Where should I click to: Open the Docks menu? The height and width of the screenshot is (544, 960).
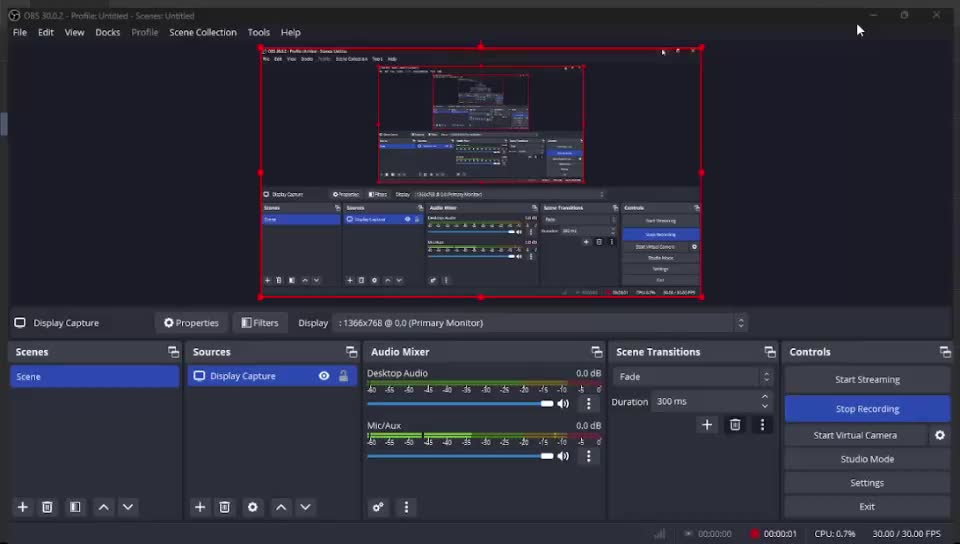click(108, 32)
